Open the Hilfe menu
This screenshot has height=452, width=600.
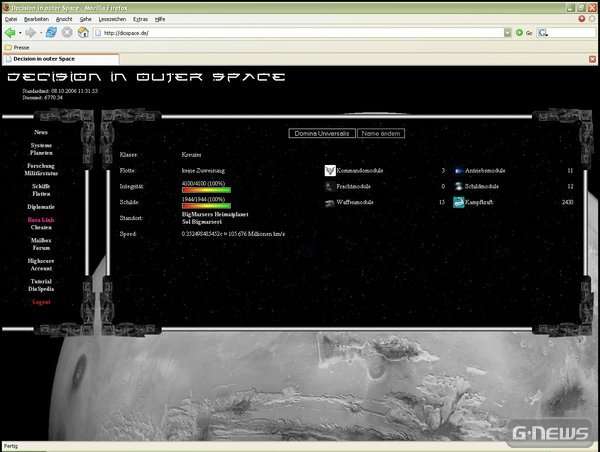coord(160,19)
